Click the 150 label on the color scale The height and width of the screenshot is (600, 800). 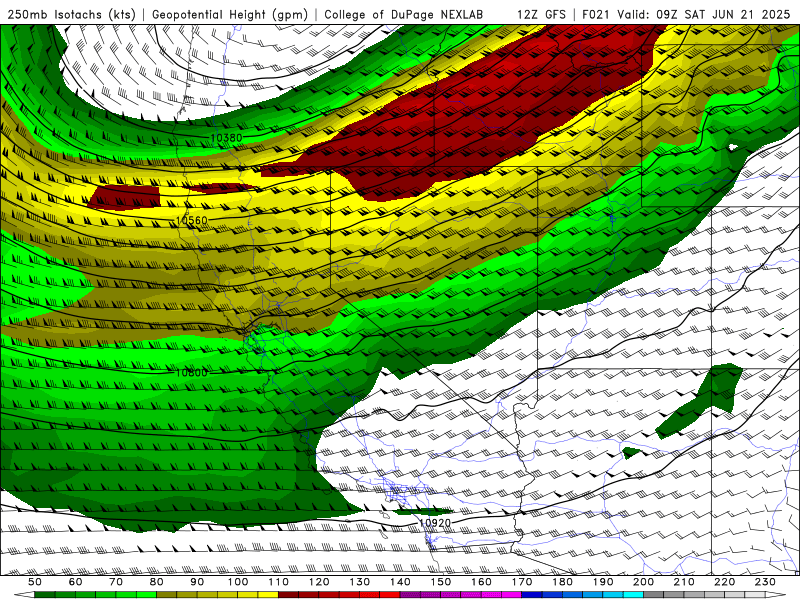pyautogui.click(x=441, y=582)
